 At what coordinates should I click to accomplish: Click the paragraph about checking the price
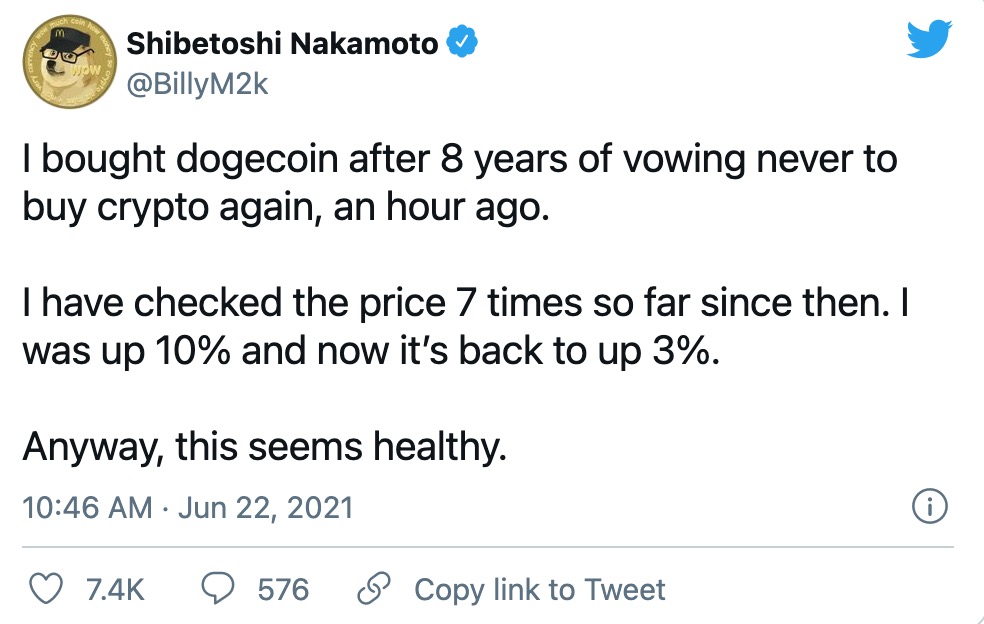[466, 326]
